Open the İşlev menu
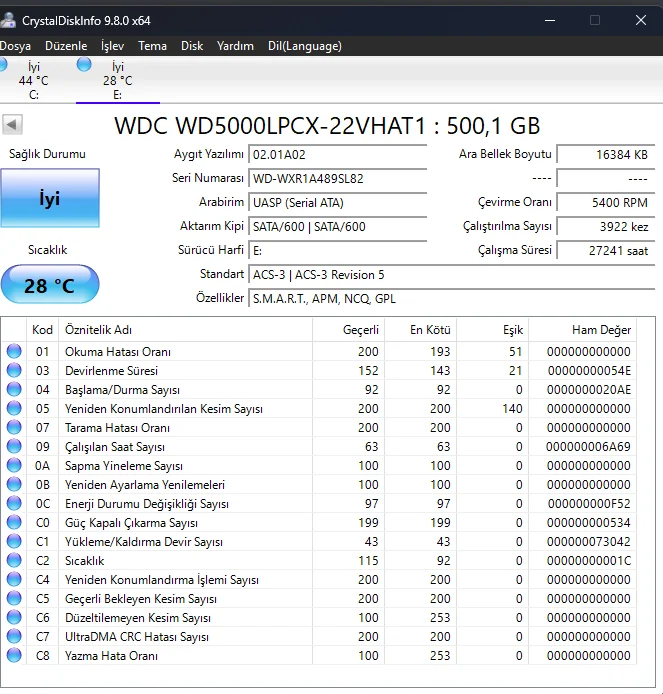Screen dimensions: 663x694 (113, 46)
